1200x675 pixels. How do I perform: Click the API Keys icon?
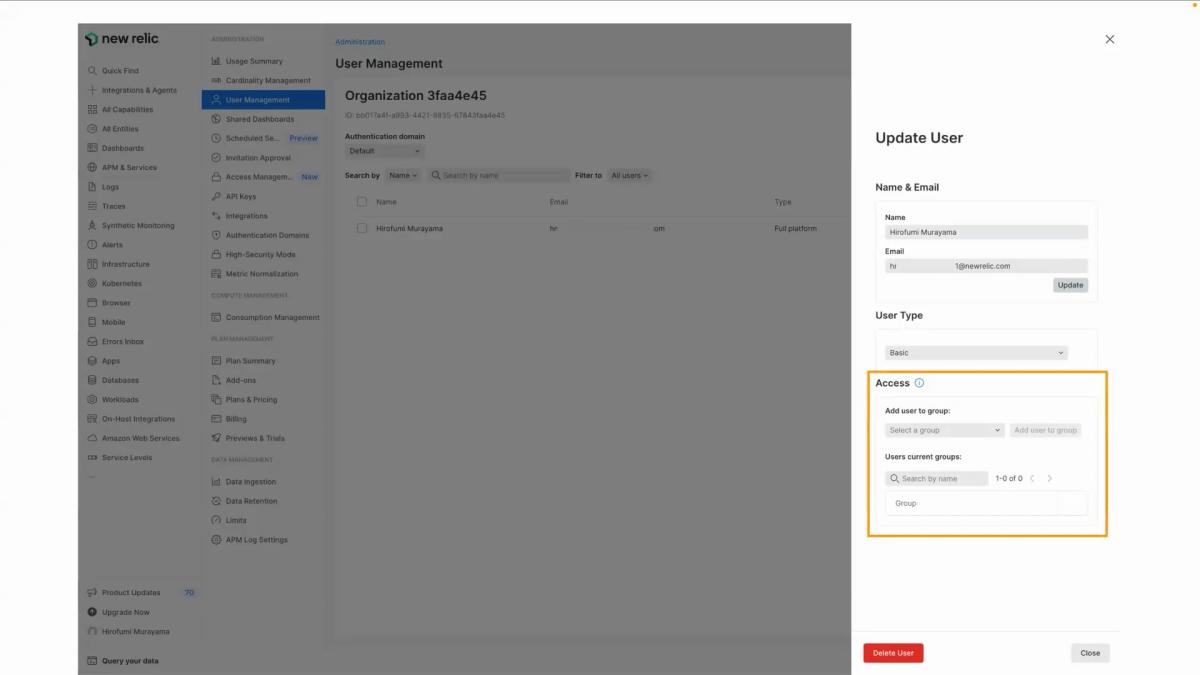(x=216, y=197)
